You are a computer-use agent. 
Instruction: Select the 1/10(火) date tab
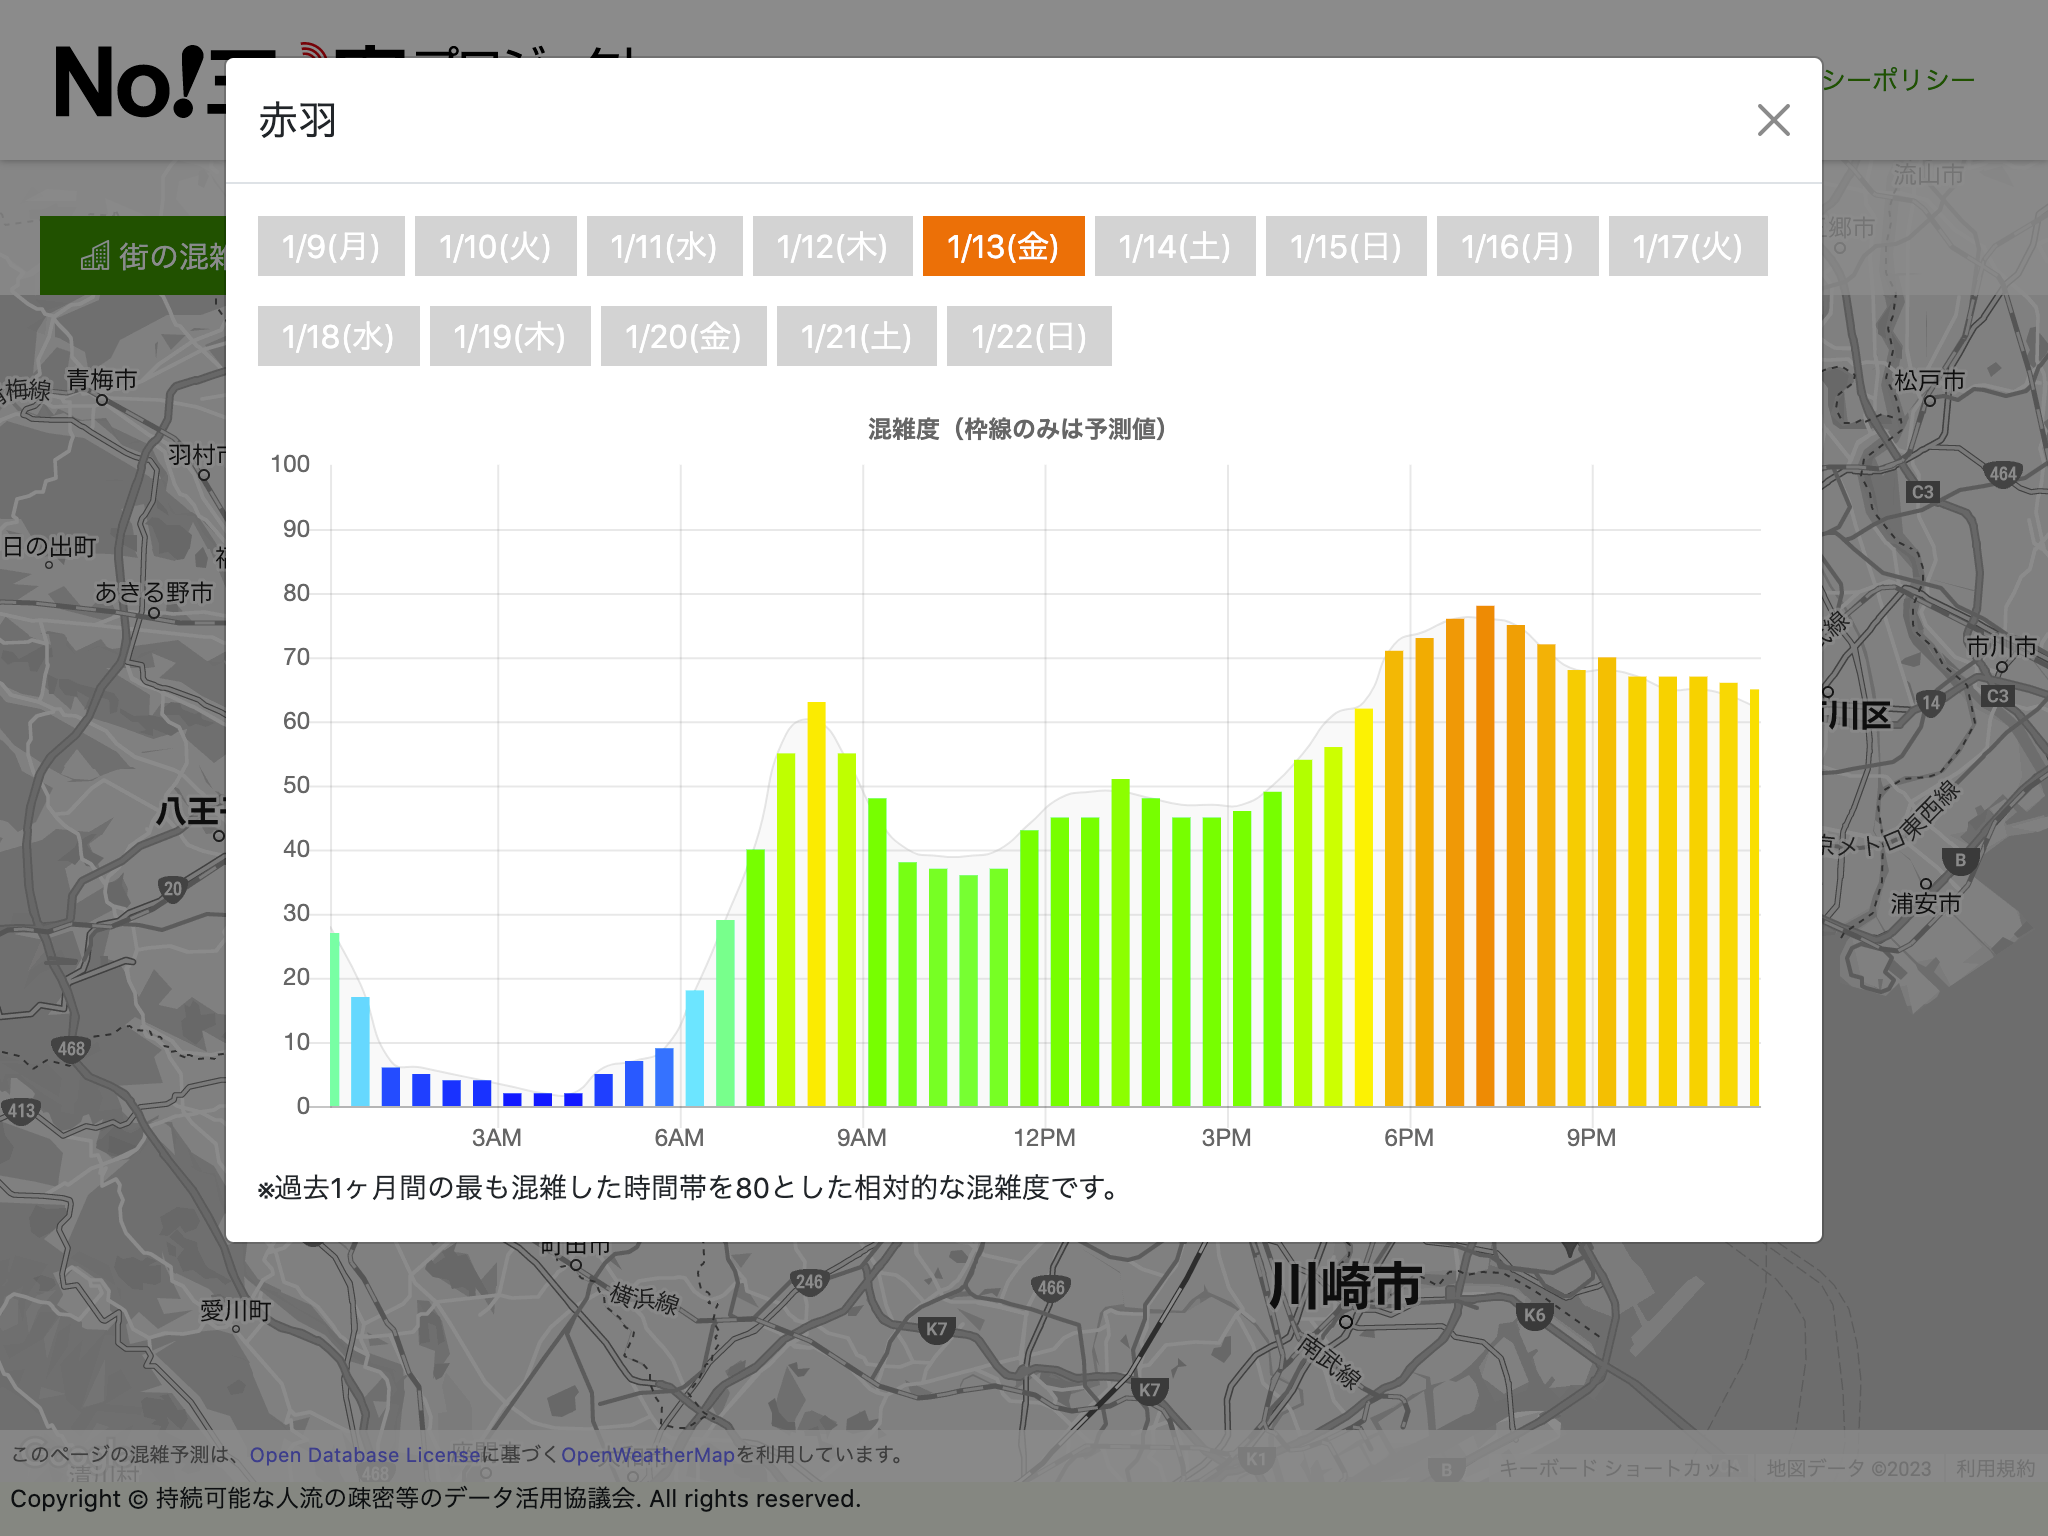coord(496,246)
